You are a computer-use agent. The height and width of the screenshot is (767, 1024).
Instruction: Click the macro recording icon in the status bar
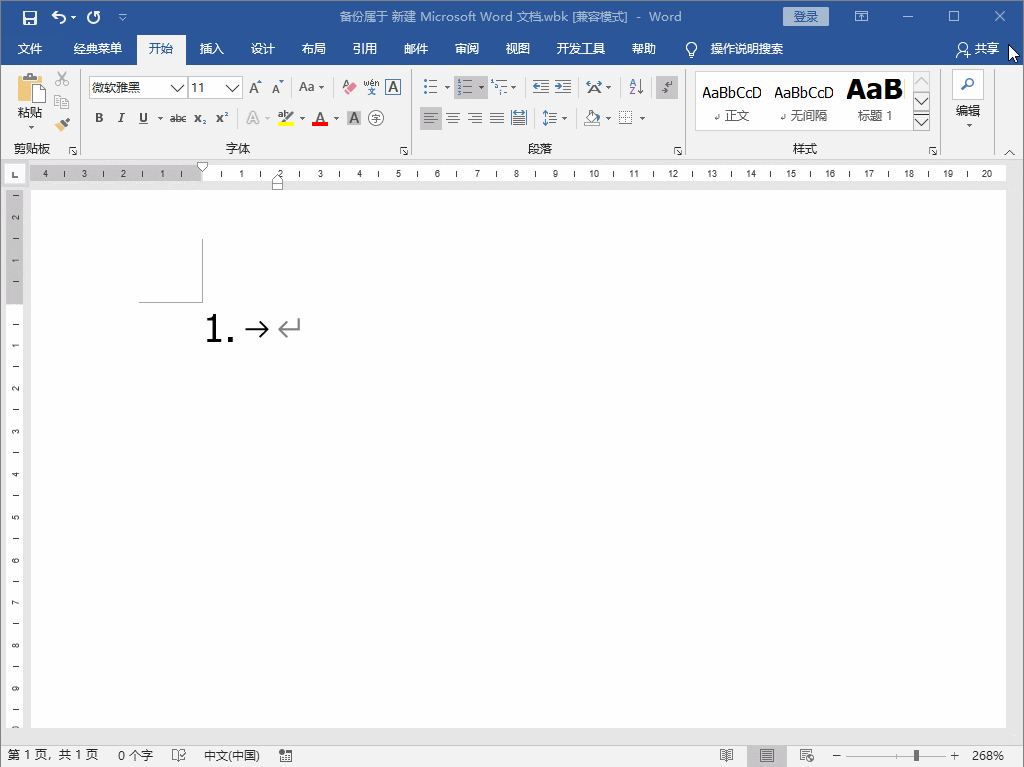pyautogui.click(x=285, y=756)
